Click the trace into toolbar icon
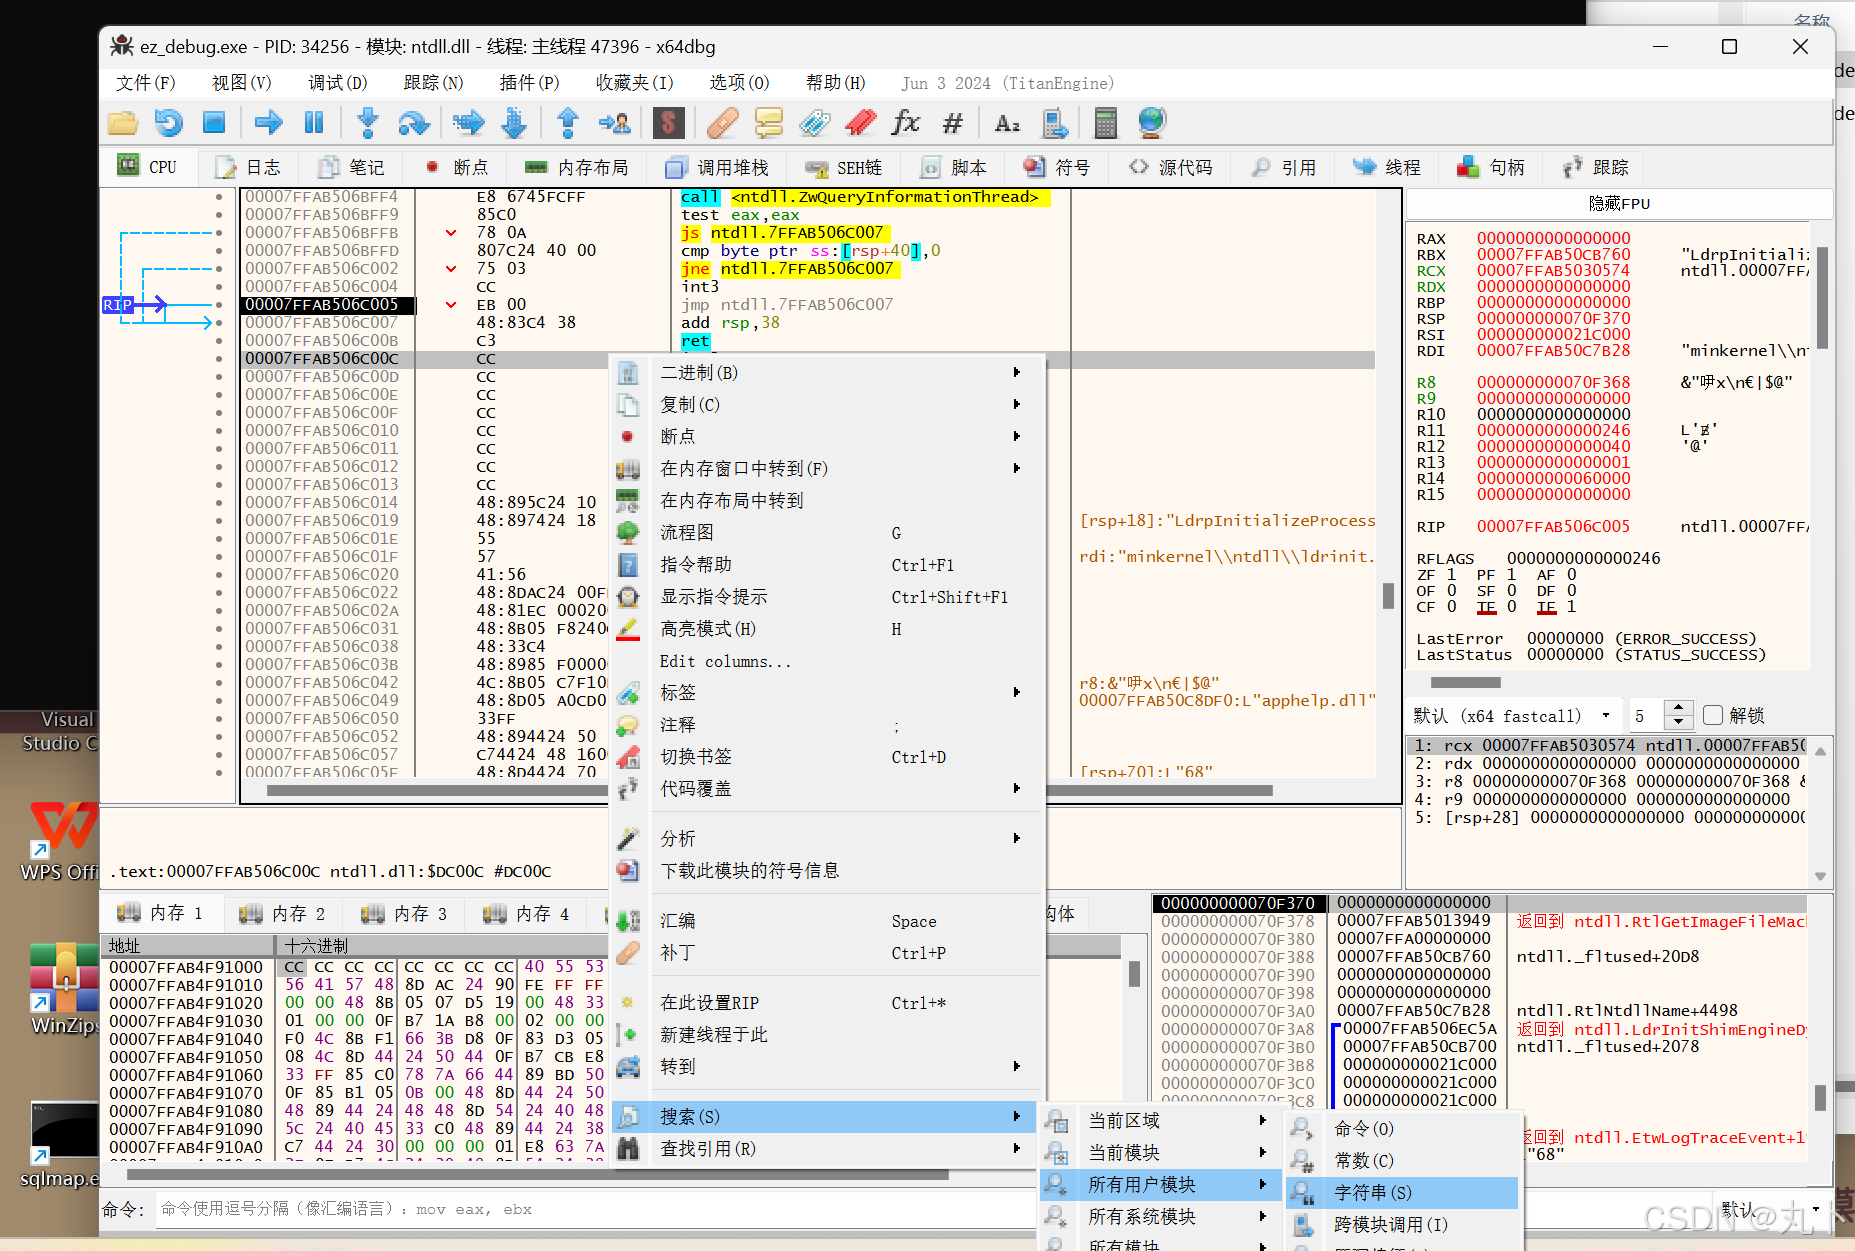Viewport: 1855px width, 1251px height. (x=468, y=123)
